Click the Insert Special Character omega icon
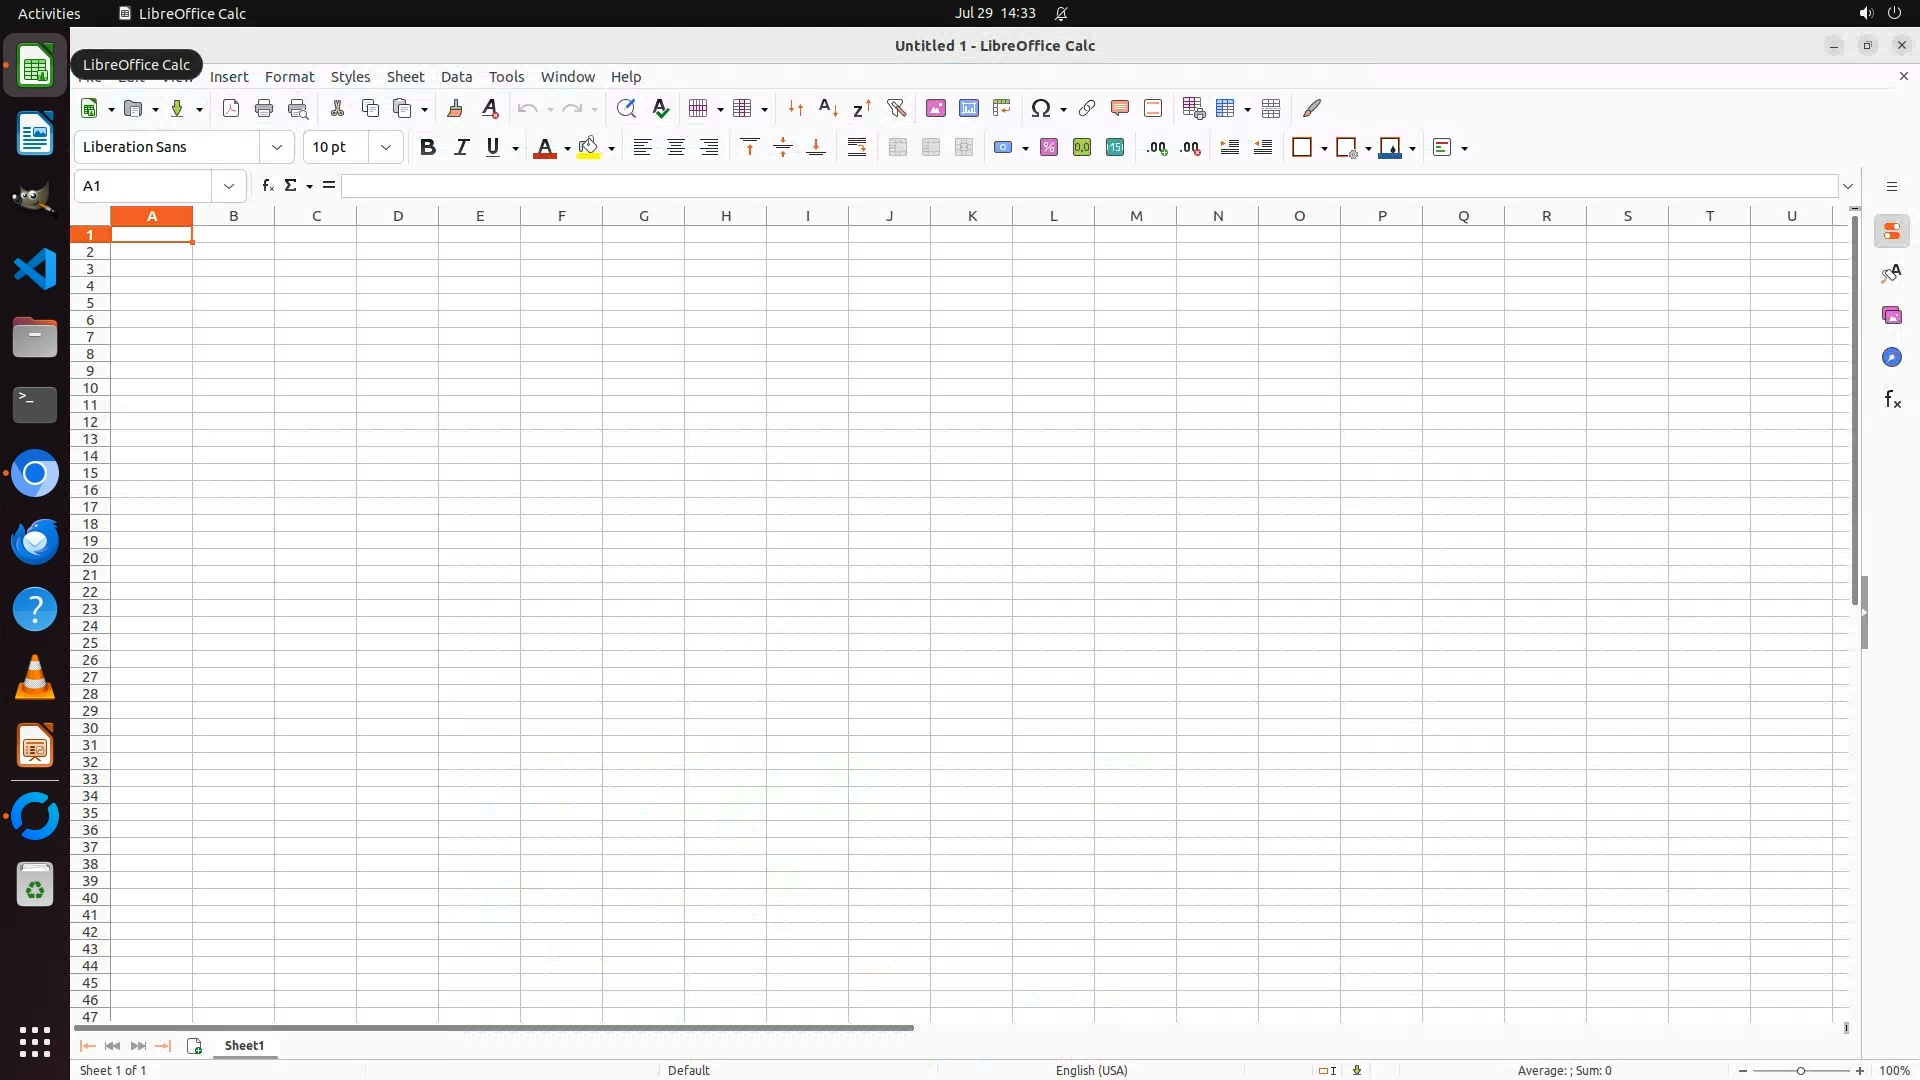The width and height of the screenshot is (1920, 1080). [1040, 108]
